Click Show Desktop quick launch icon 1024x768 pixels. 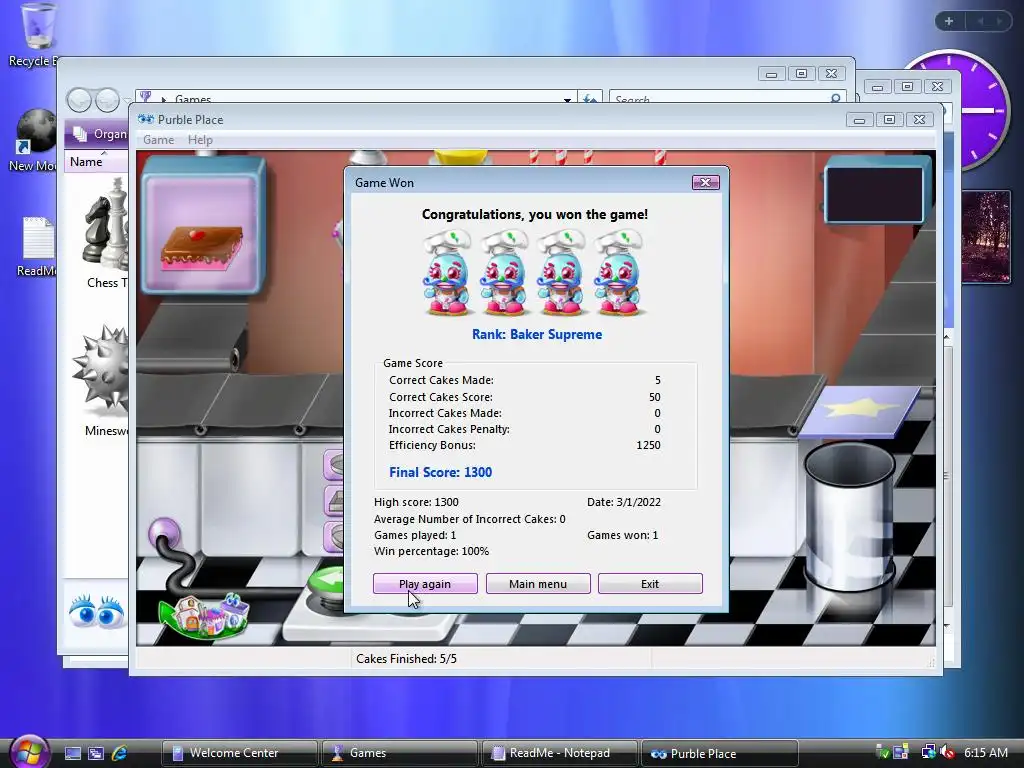tap(73, 753)
